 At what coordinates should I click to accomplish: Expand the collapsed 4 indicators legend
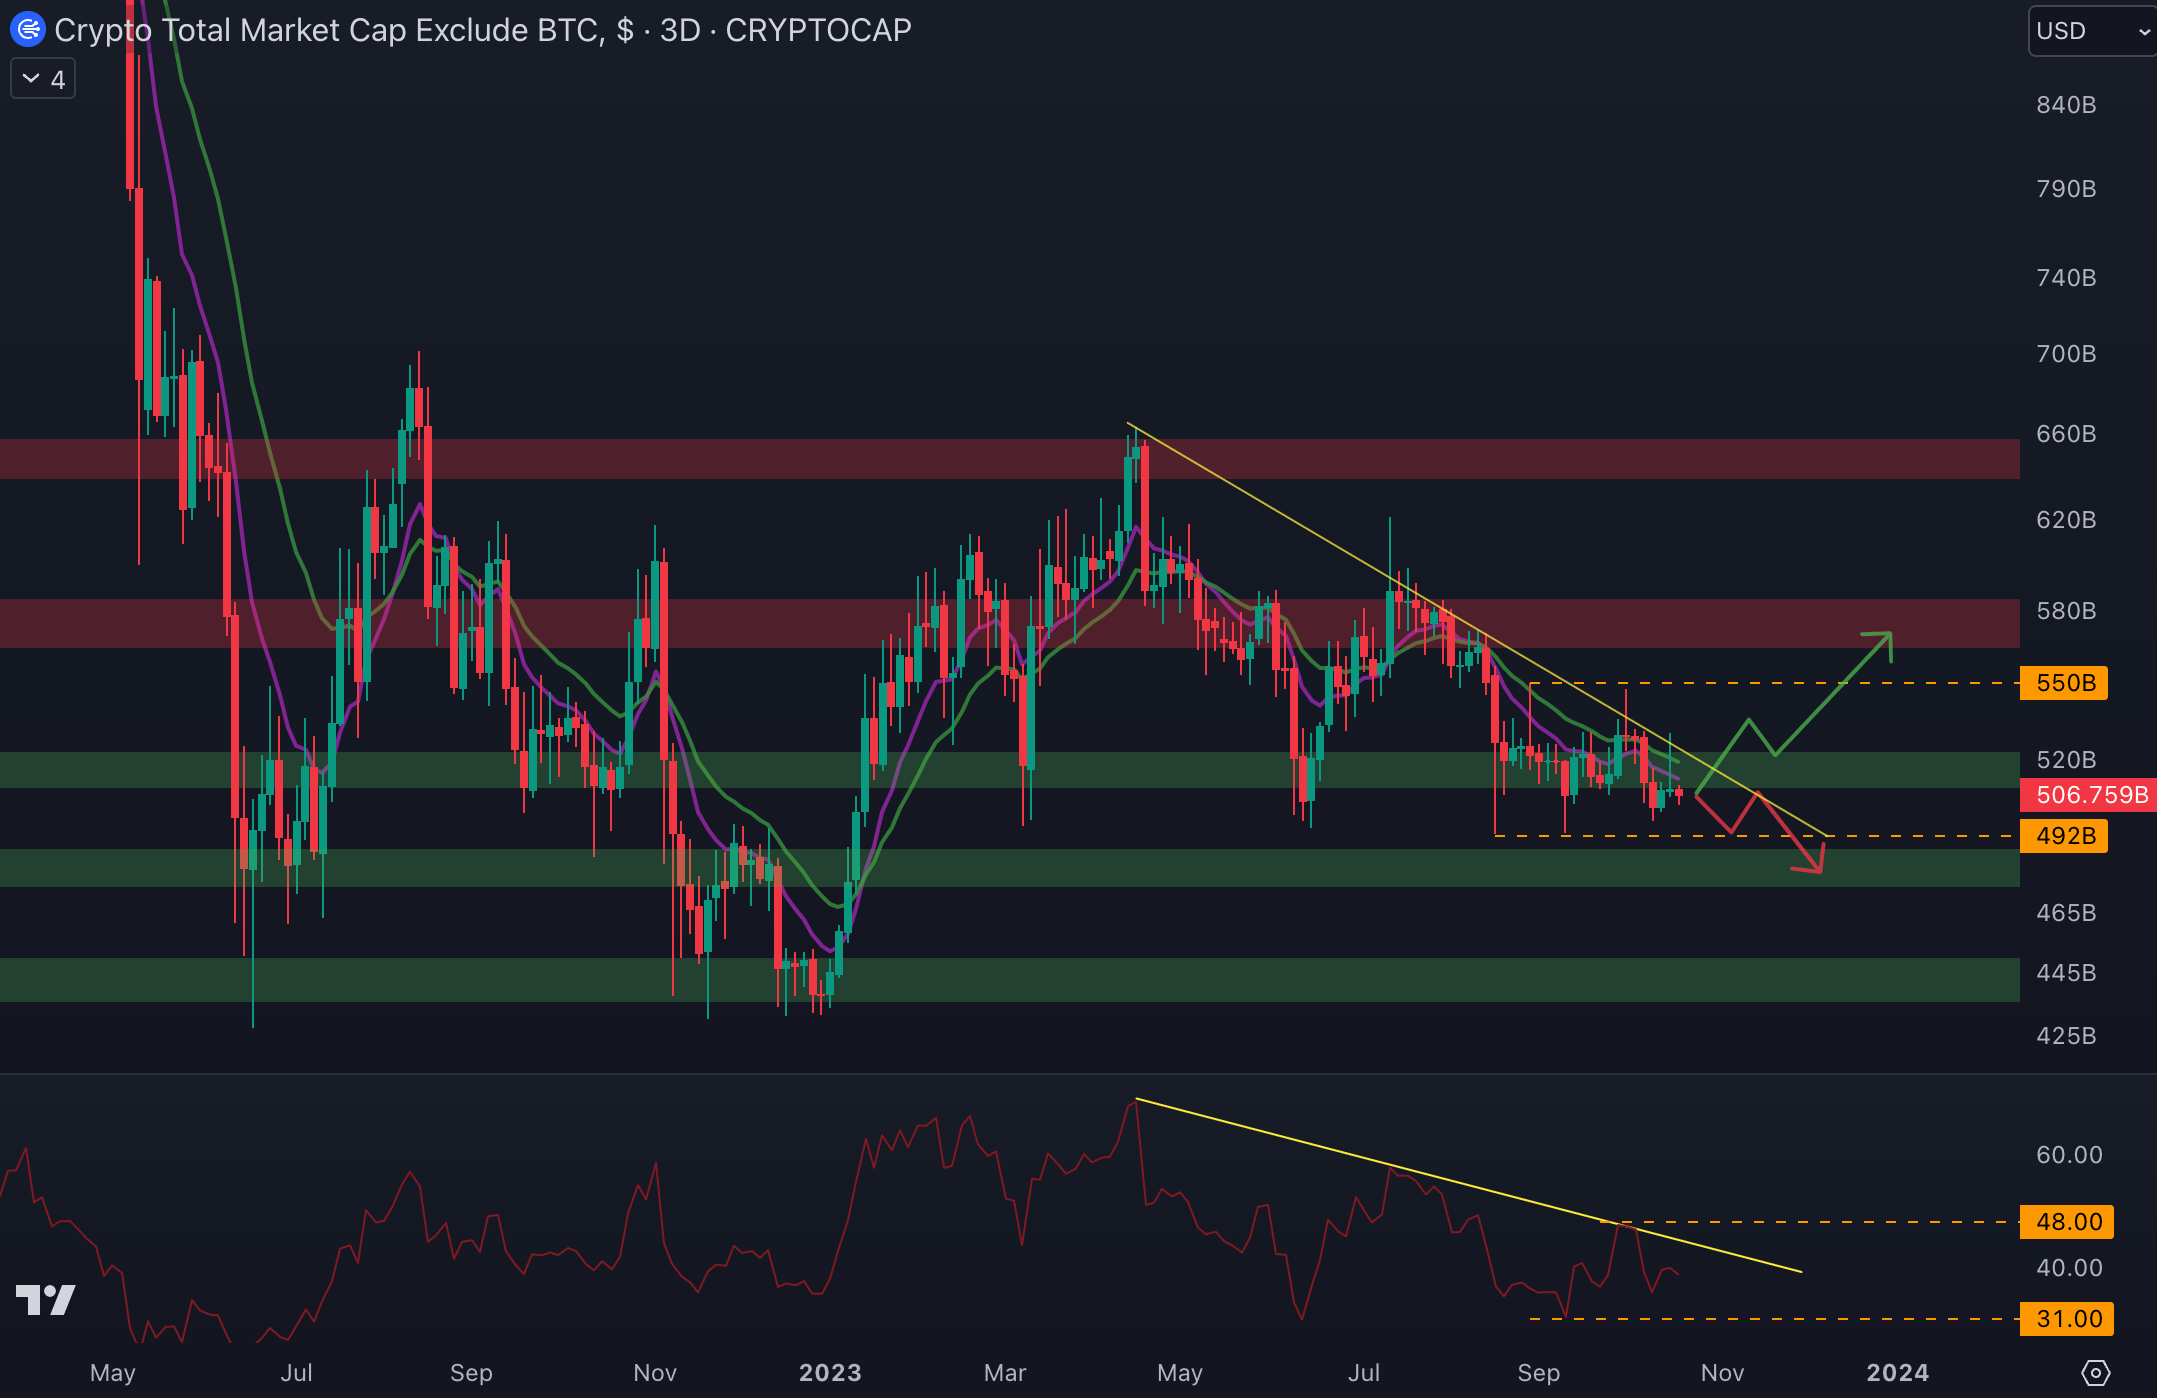tap(43, 80)
